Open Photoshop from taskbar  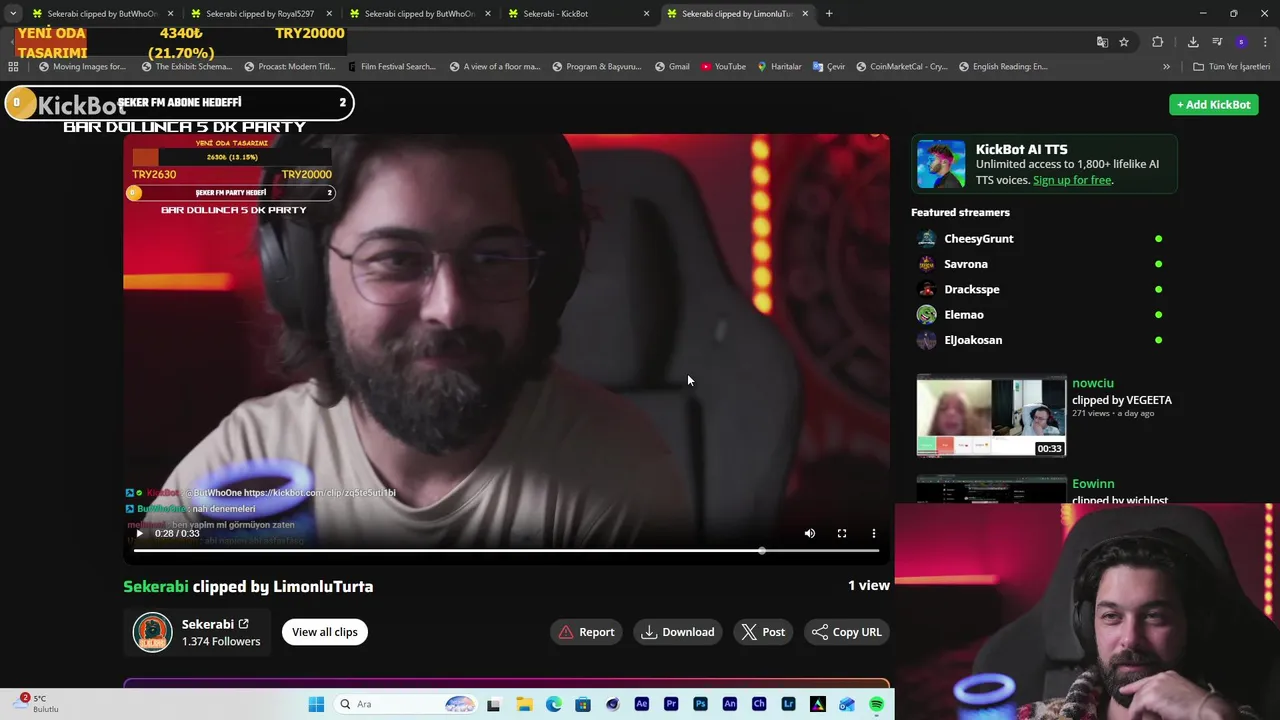pos(700,704)
